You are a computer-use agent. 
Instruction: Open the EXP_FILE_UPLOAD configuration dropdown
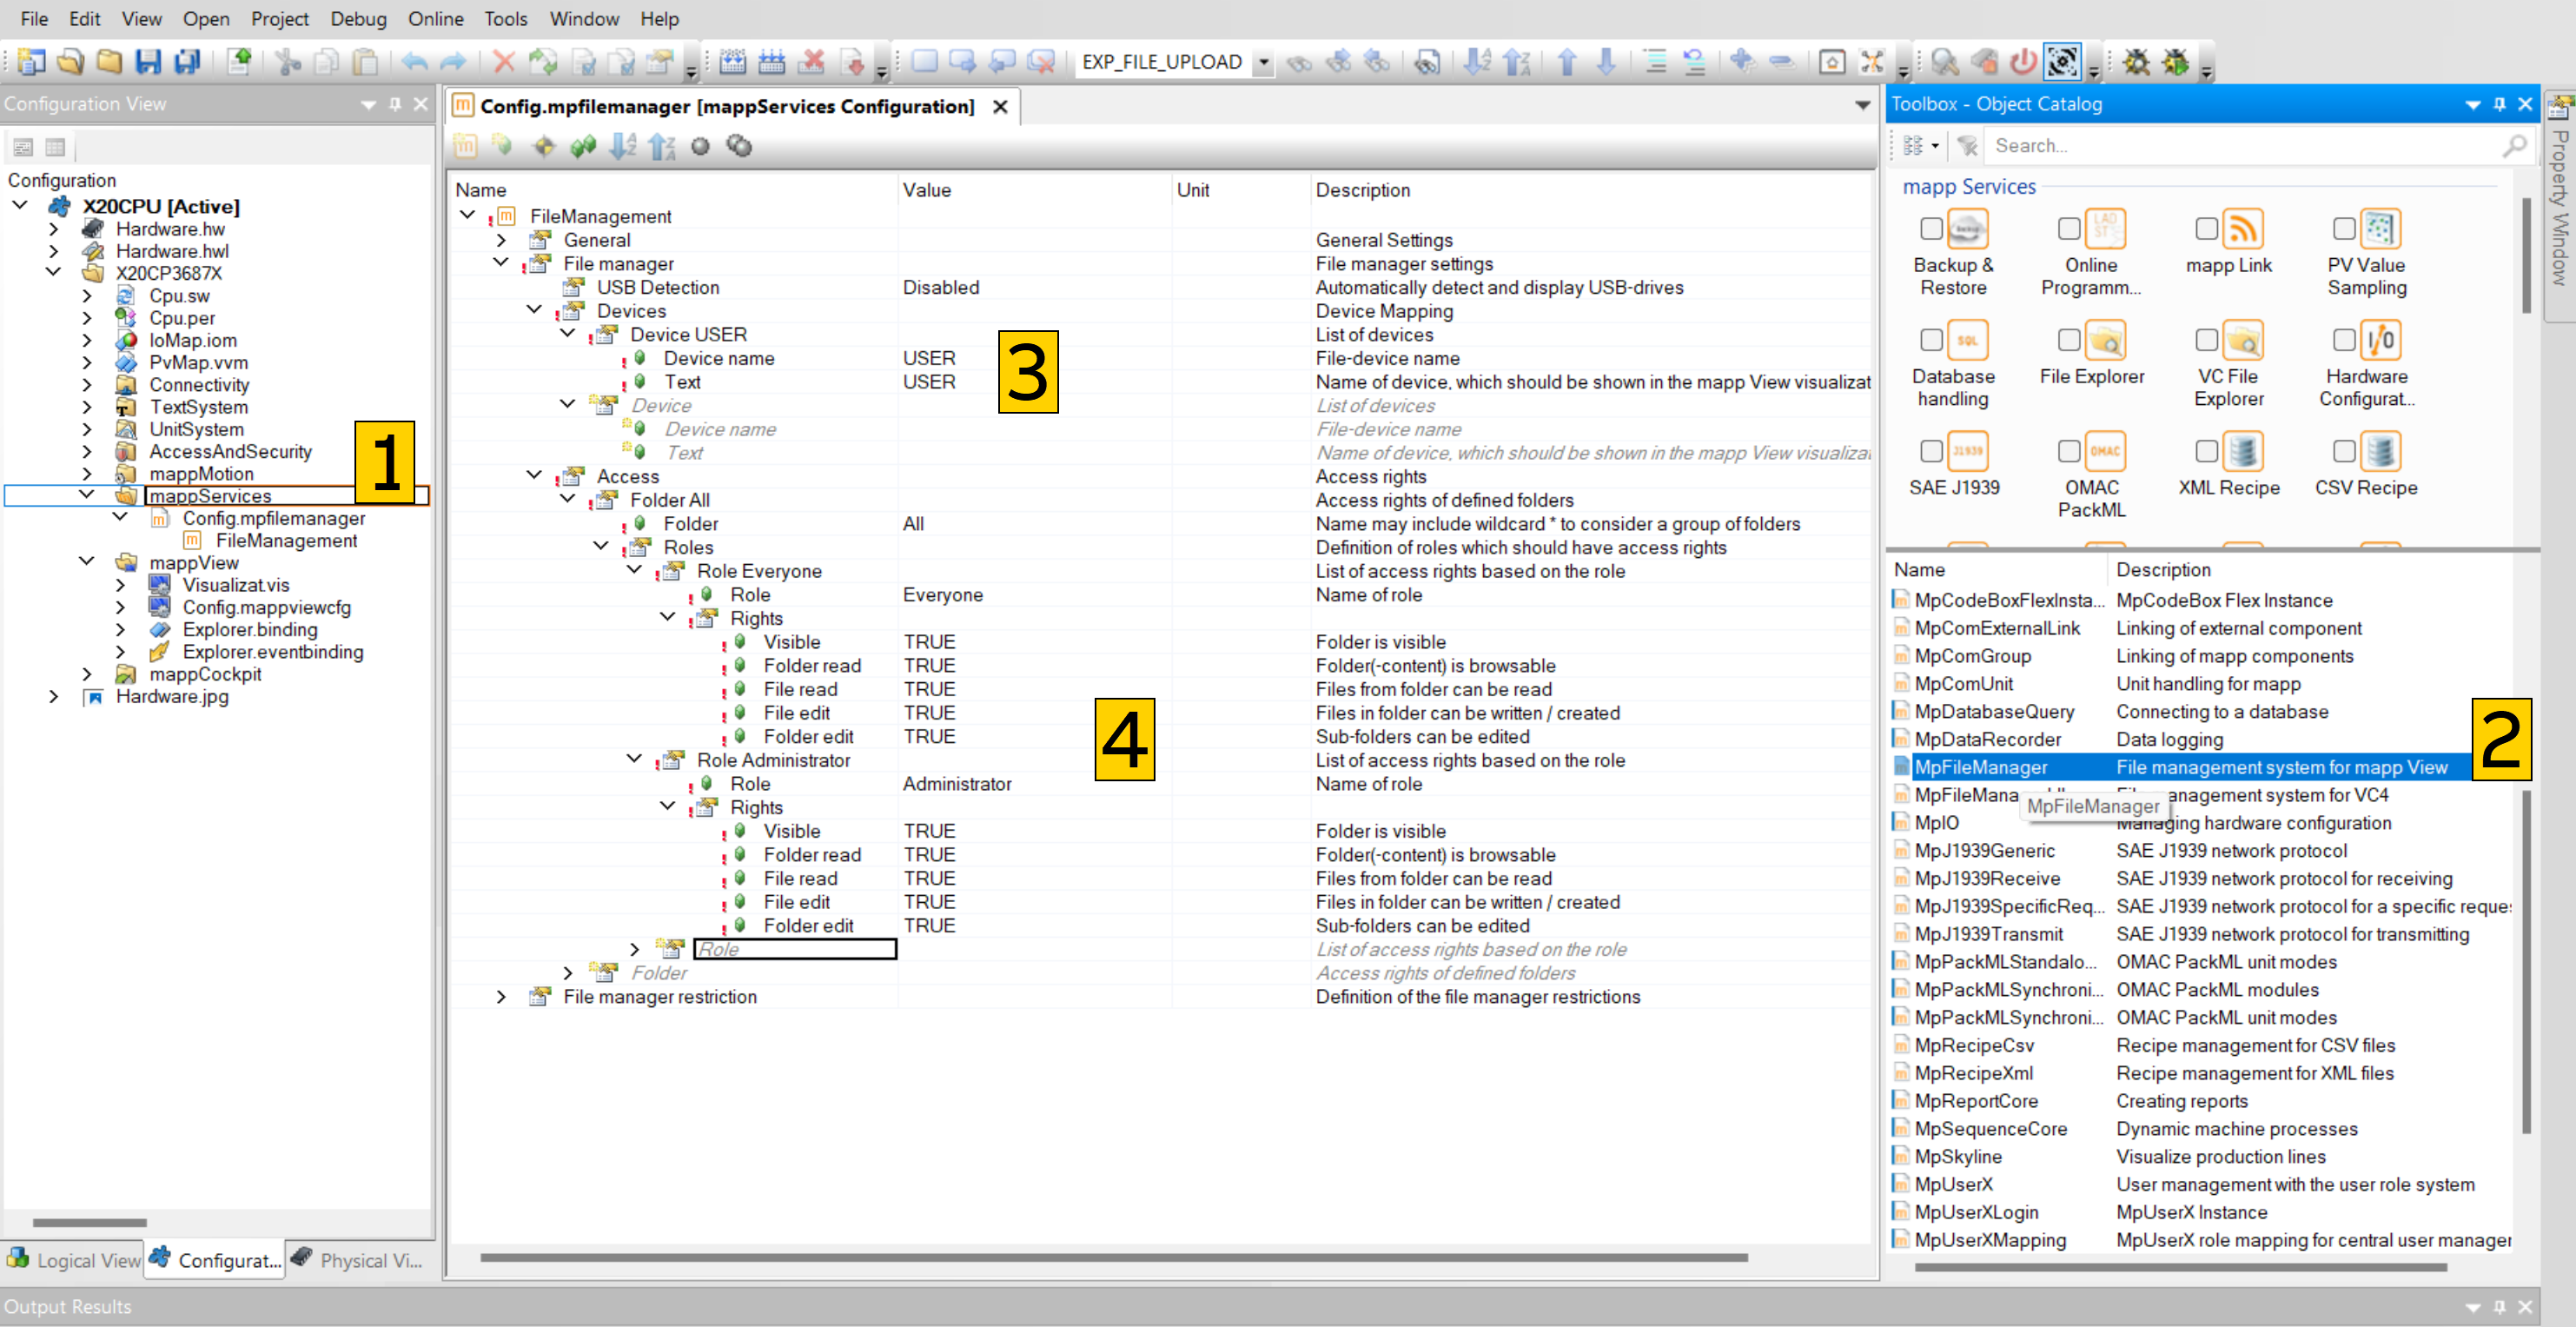tap(1264, 62)
